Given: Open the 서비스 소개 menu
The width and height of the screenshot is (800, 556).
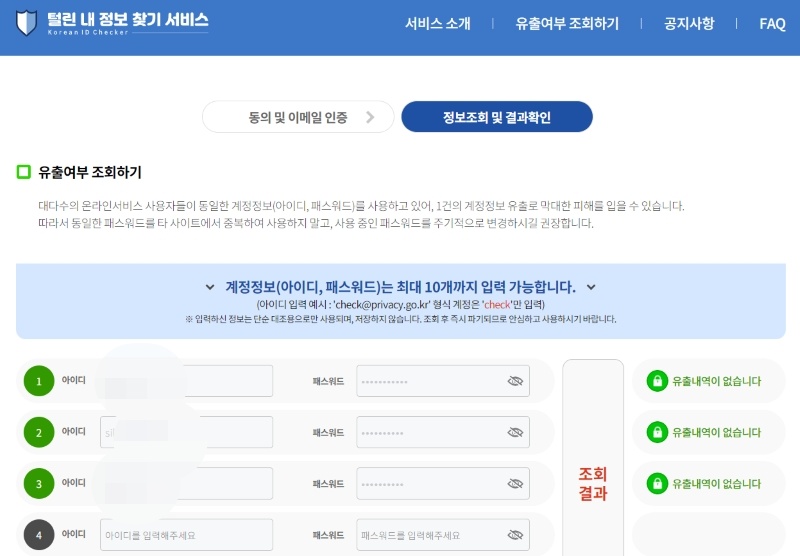Looking at the screenshot, I should (438, 23).
